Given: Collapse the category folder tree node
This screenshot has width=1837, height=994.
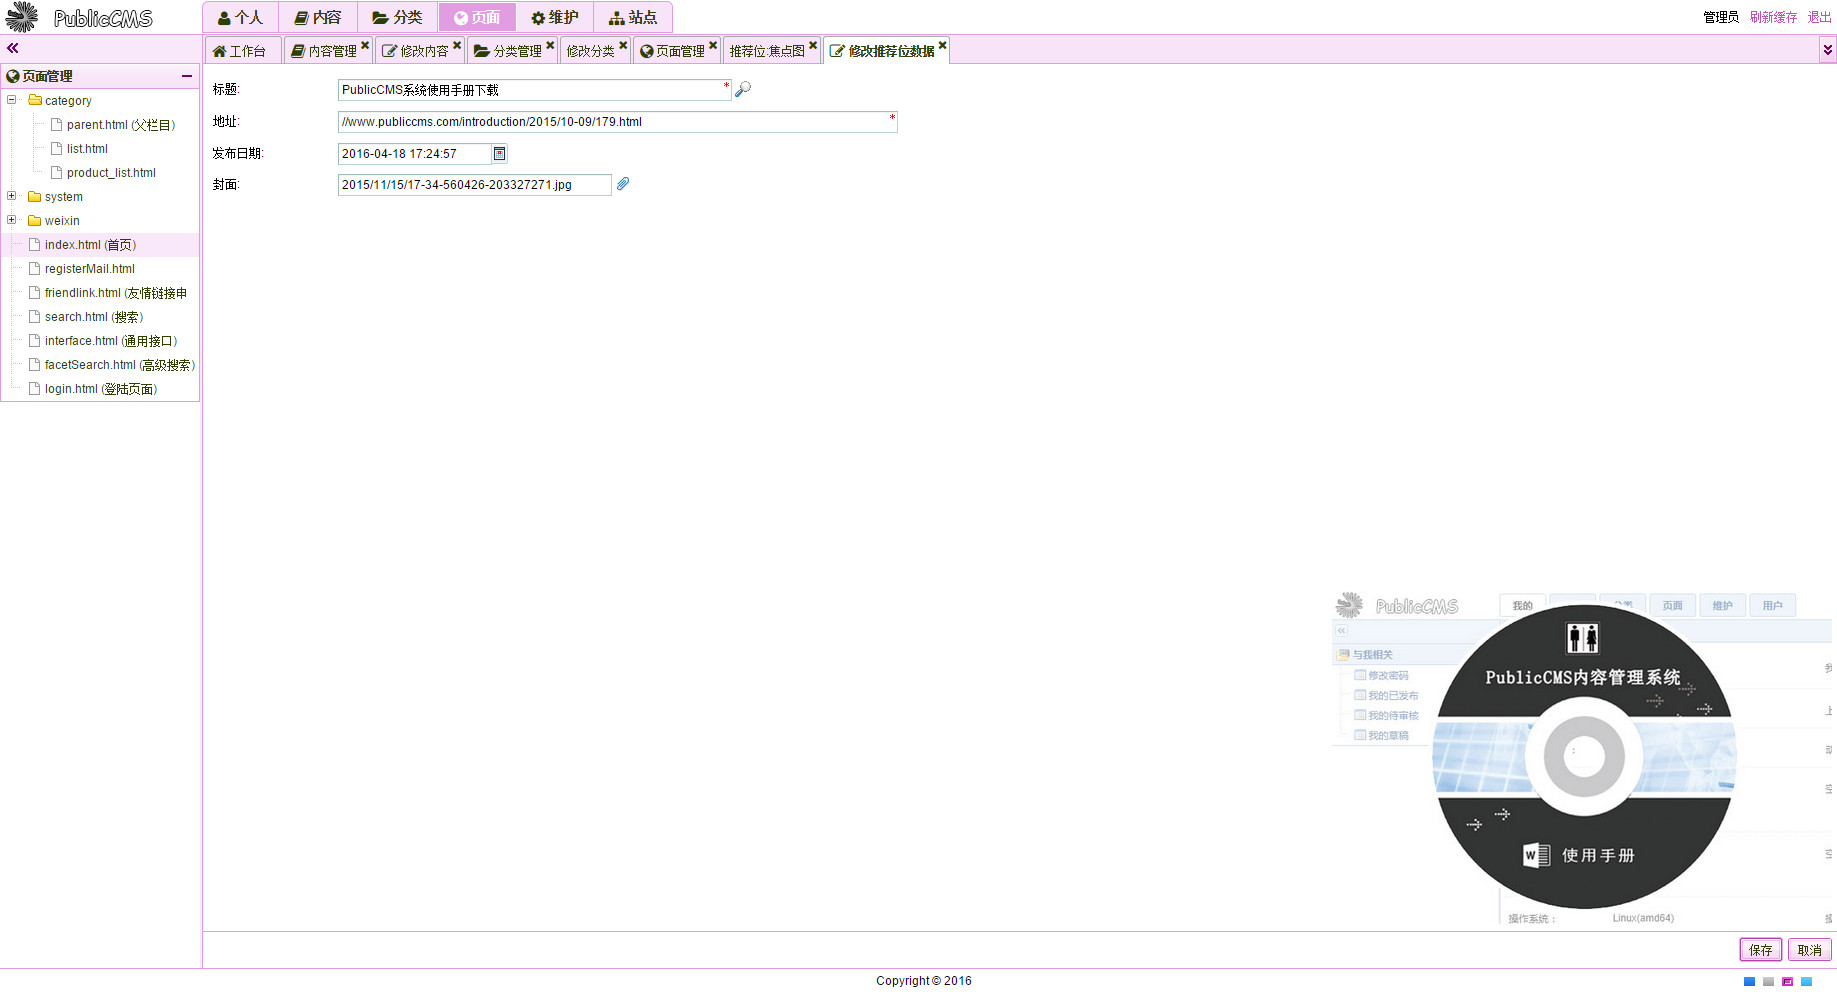Looking at the screenshot, I should [x=12, y=100].
